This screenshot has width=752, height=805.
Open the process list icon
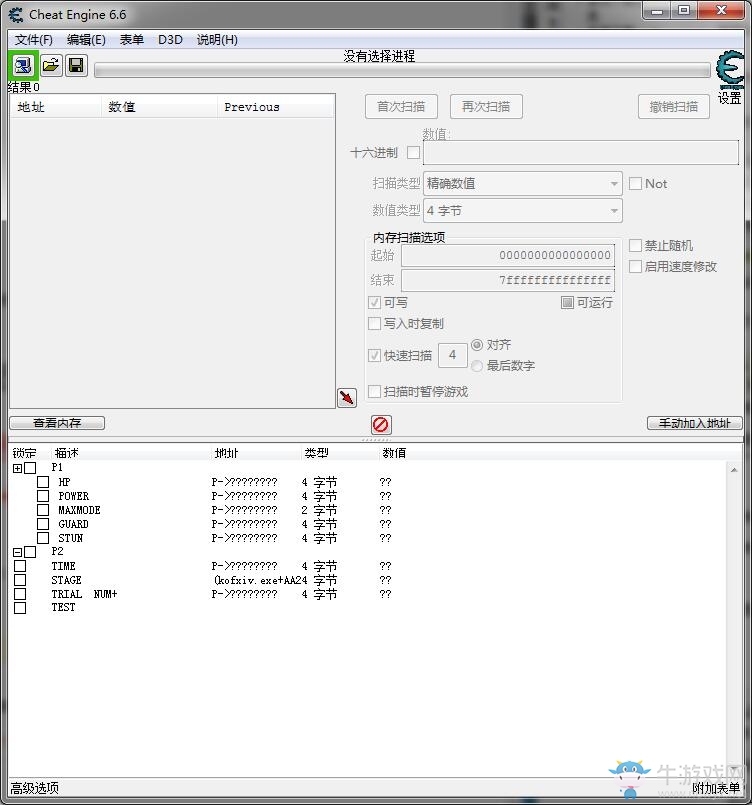coord(23,65)
